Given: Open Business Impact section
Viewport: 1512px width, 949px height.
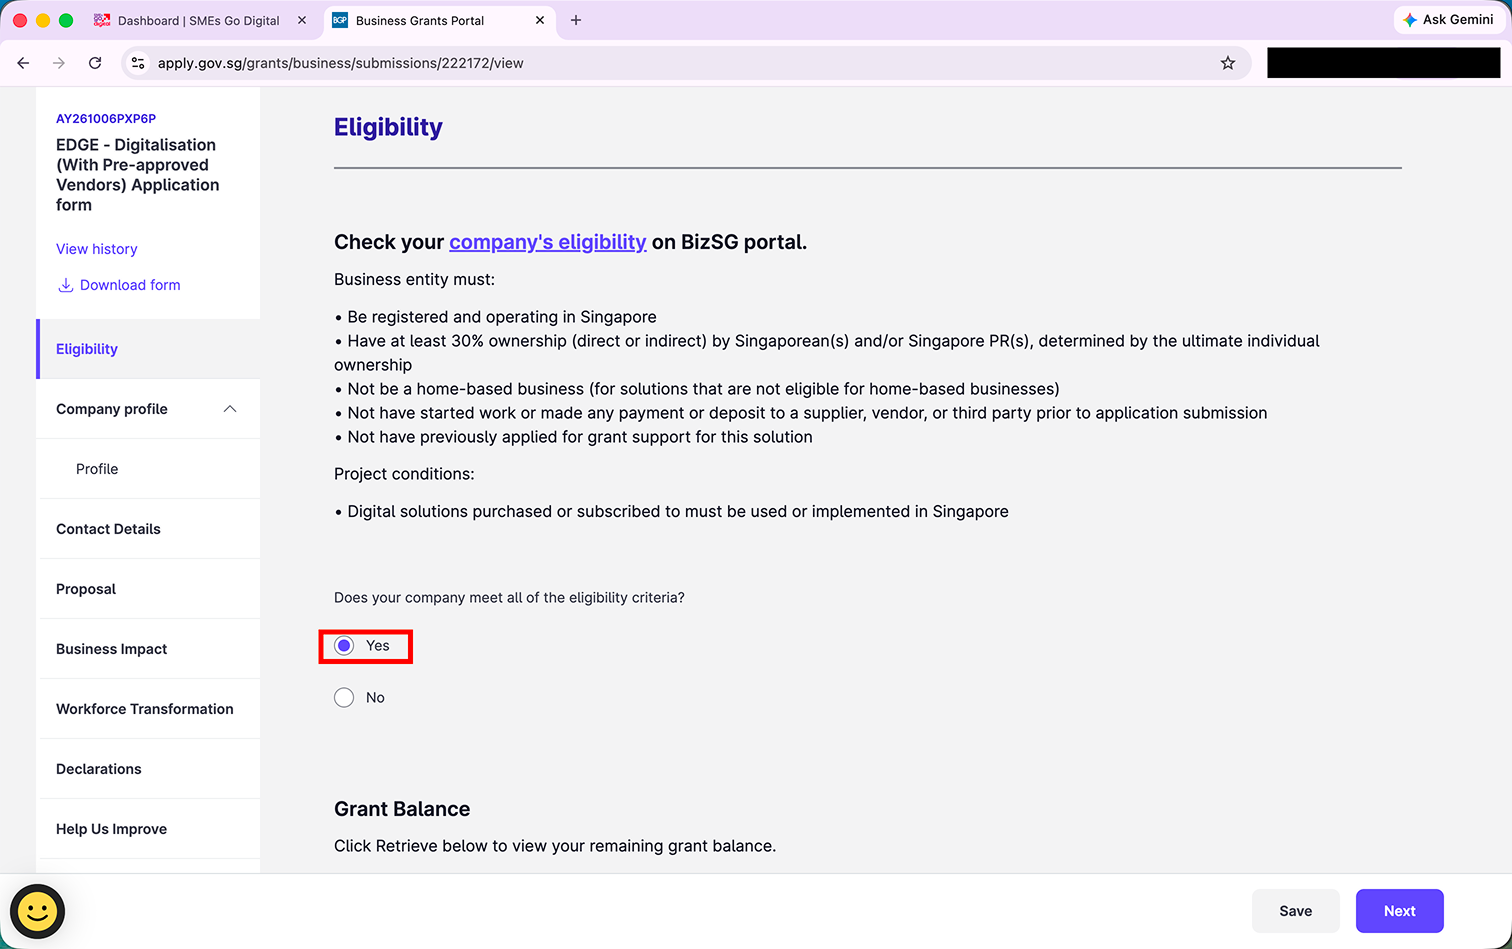Looking at the screenshot, I should (x=148, y=649).
